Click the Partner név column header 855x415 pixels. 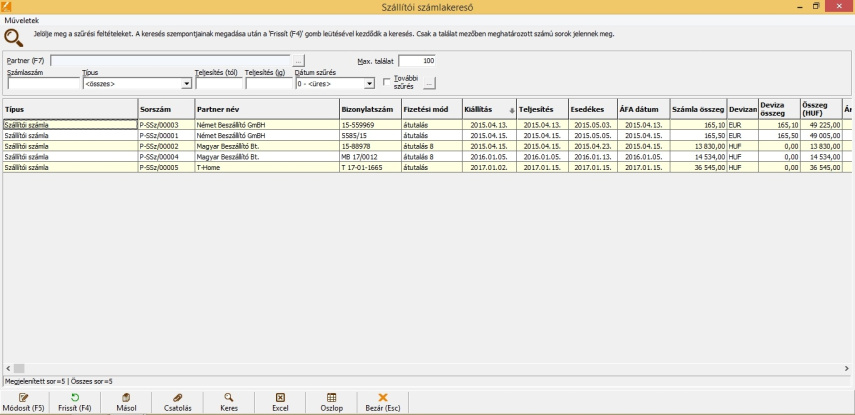pos(266,109)
